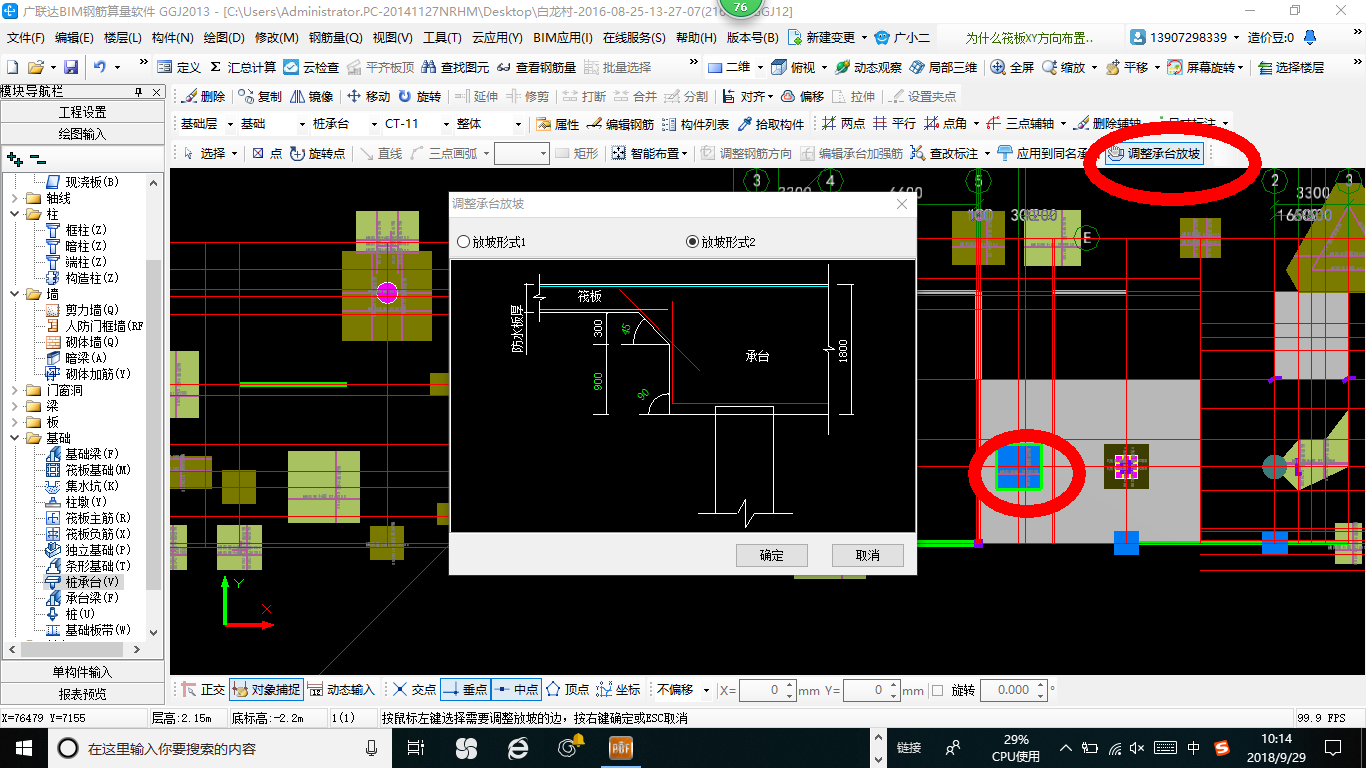1366x768 pixels.
Task: Open 构件列表 component list
Action: (696, 124)
